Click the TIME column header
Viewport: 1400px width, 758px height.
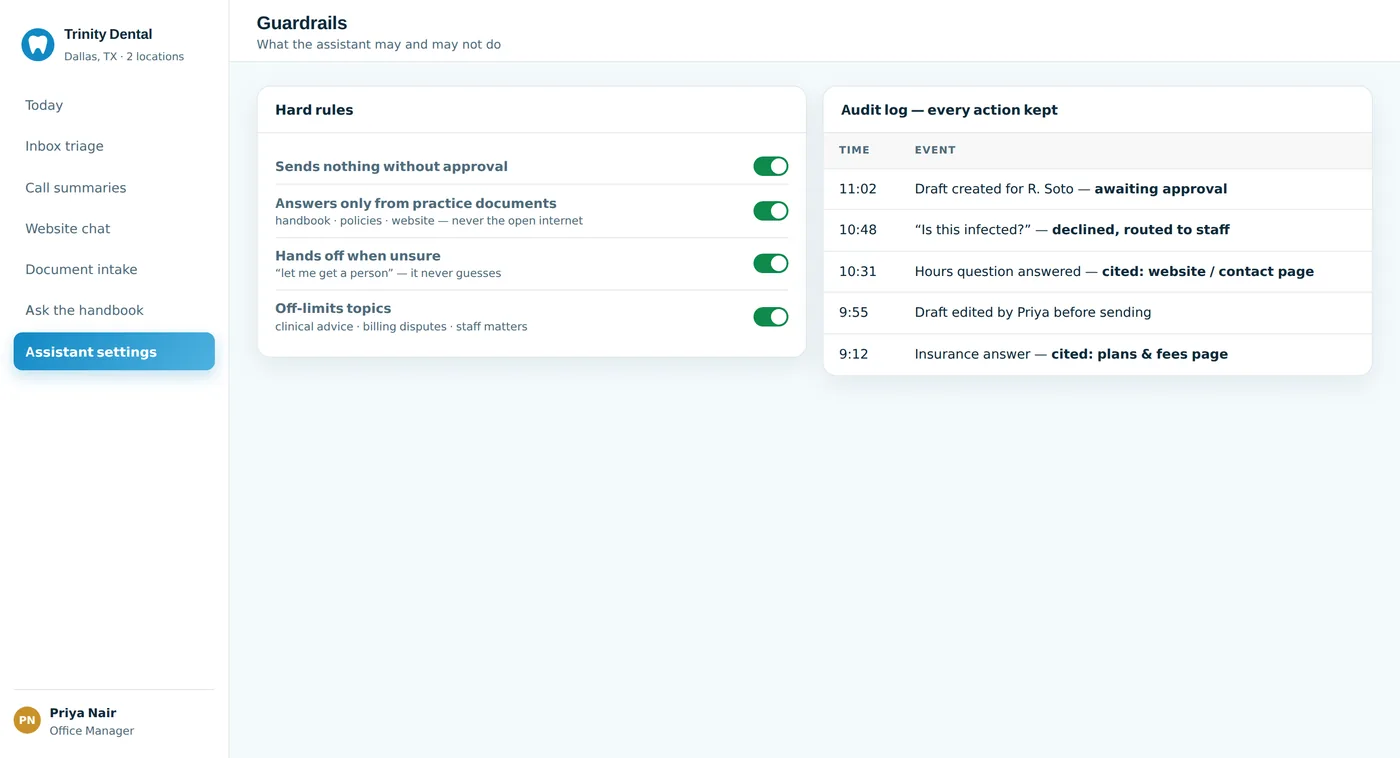[x=854, y=150]
